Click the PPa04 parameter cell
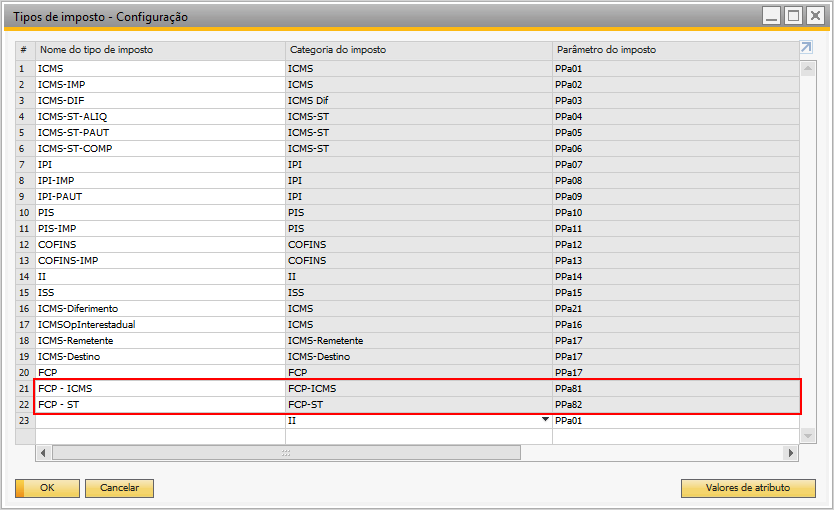 coord(676,116)
